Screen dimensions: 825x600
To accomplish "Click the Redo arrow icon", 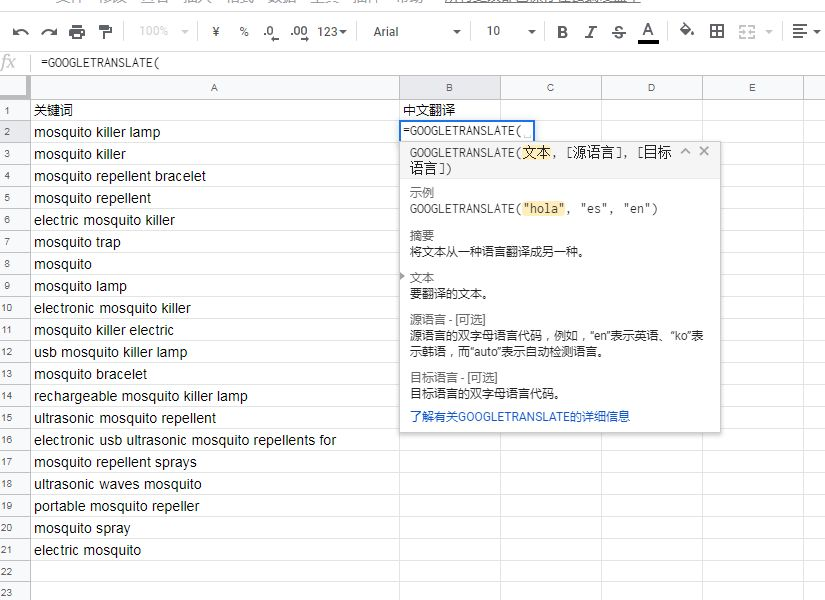I will pos(49,32).
